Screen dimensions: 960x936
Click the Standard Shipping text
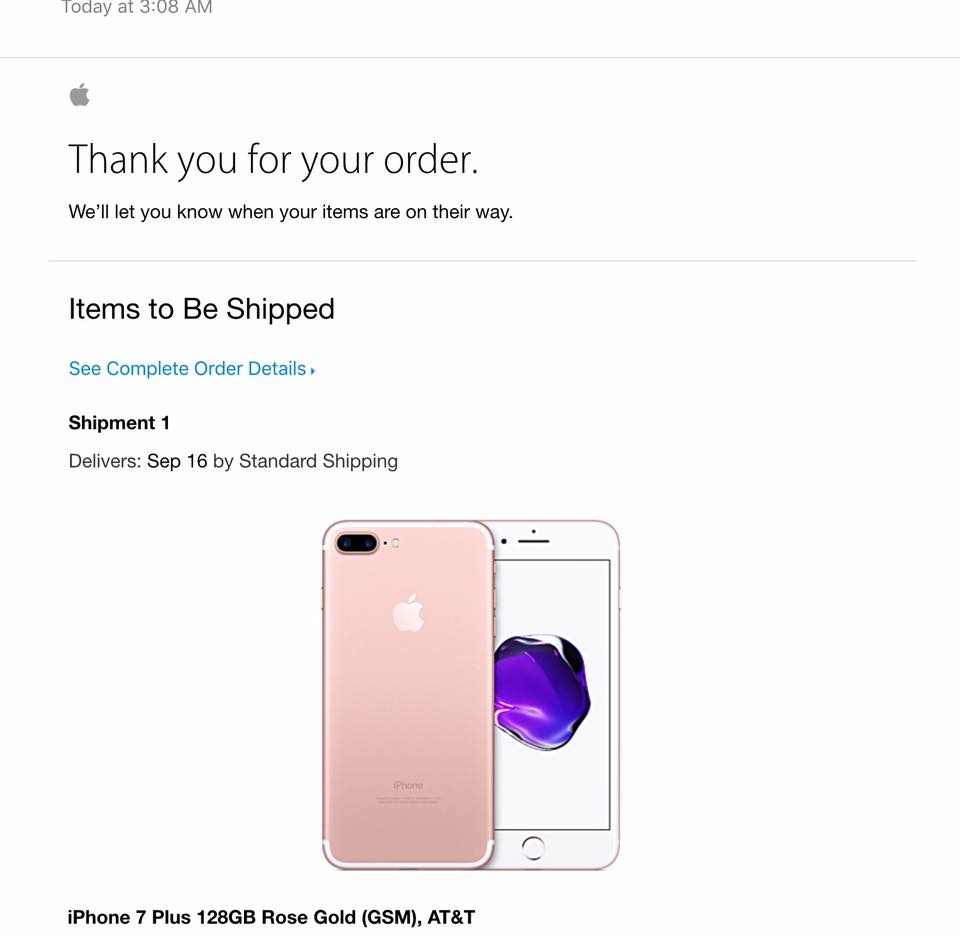coord(318,462)
